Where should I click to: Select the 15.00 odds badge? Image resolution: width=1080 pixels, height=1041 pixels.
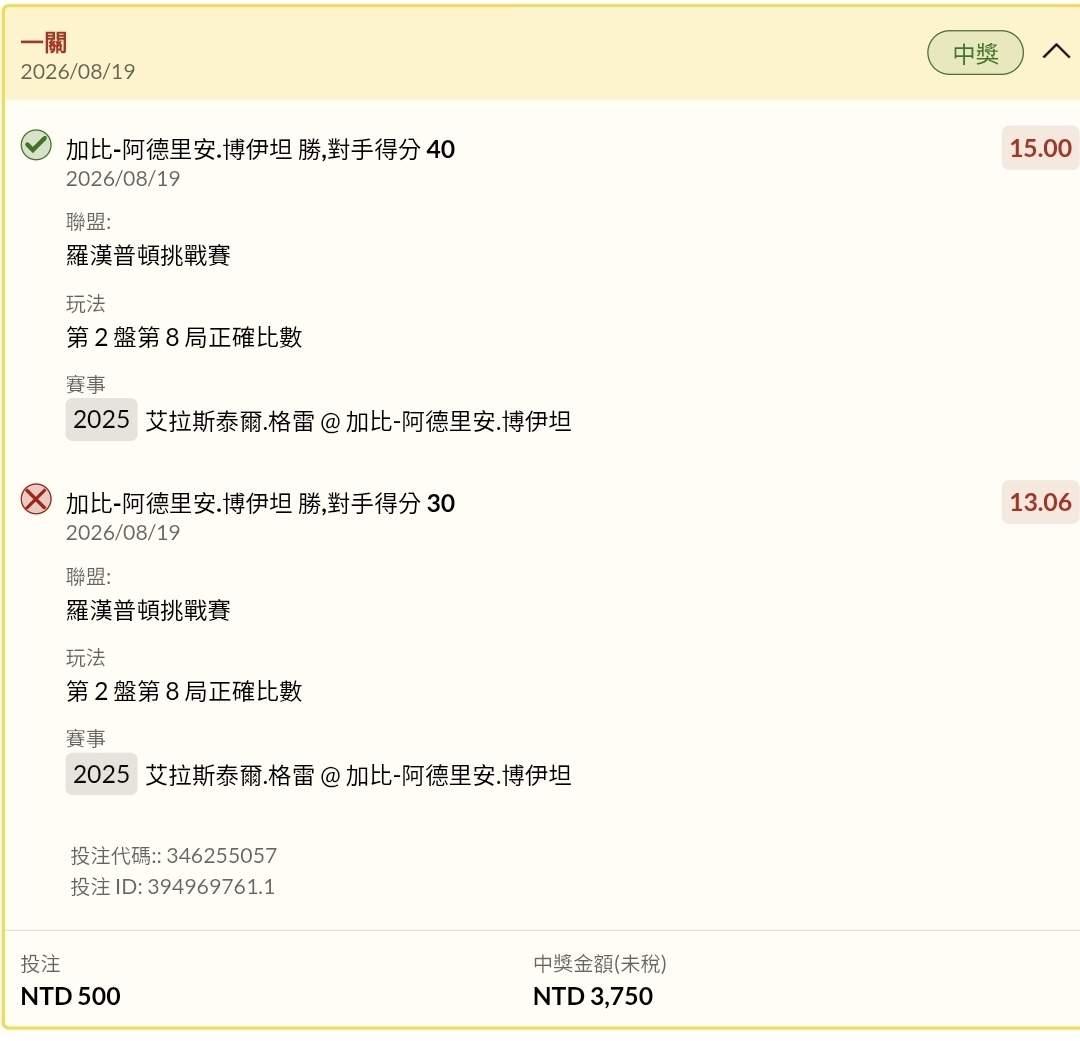[x=1039, y=148]
